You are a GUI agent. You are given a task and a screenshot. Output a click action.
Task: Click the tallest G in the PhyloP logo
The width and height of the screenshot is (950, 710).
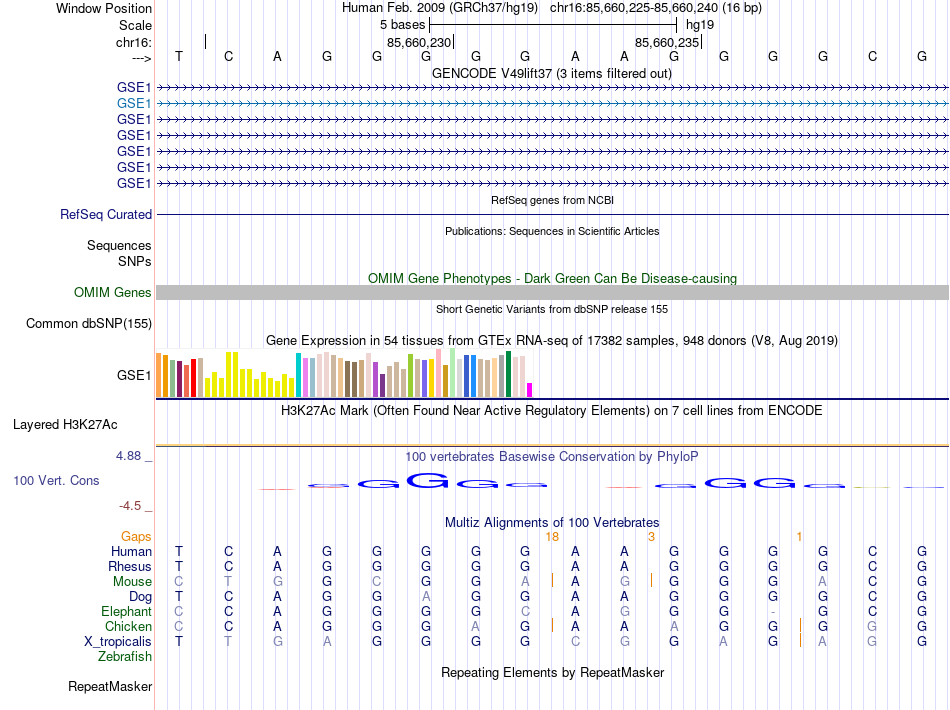pos(427,480)
